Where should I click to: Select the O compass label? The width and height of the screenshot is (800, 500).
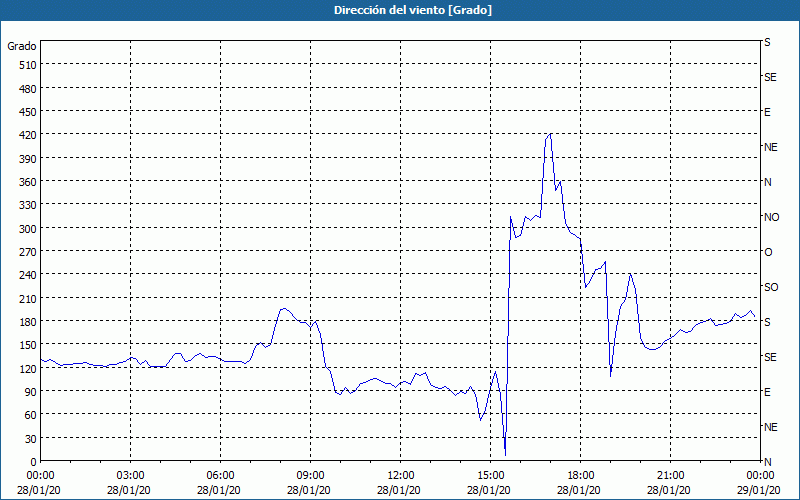click(768, 252)
